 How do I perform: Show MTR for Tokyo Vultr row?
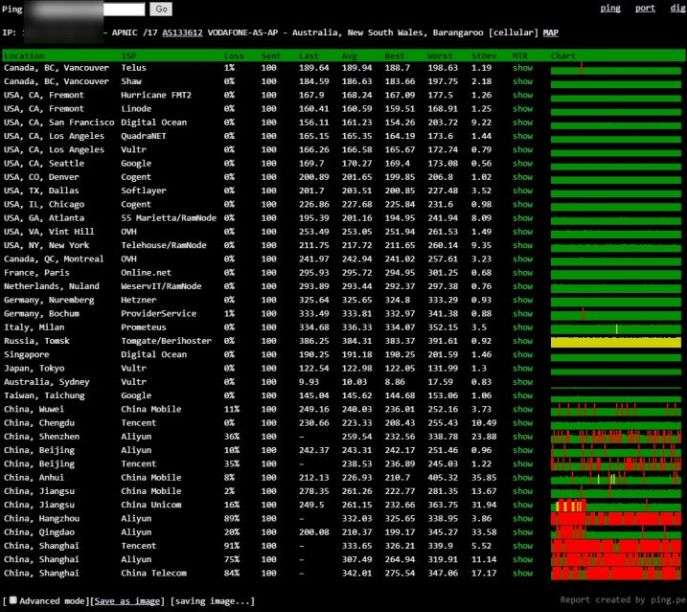523,368
